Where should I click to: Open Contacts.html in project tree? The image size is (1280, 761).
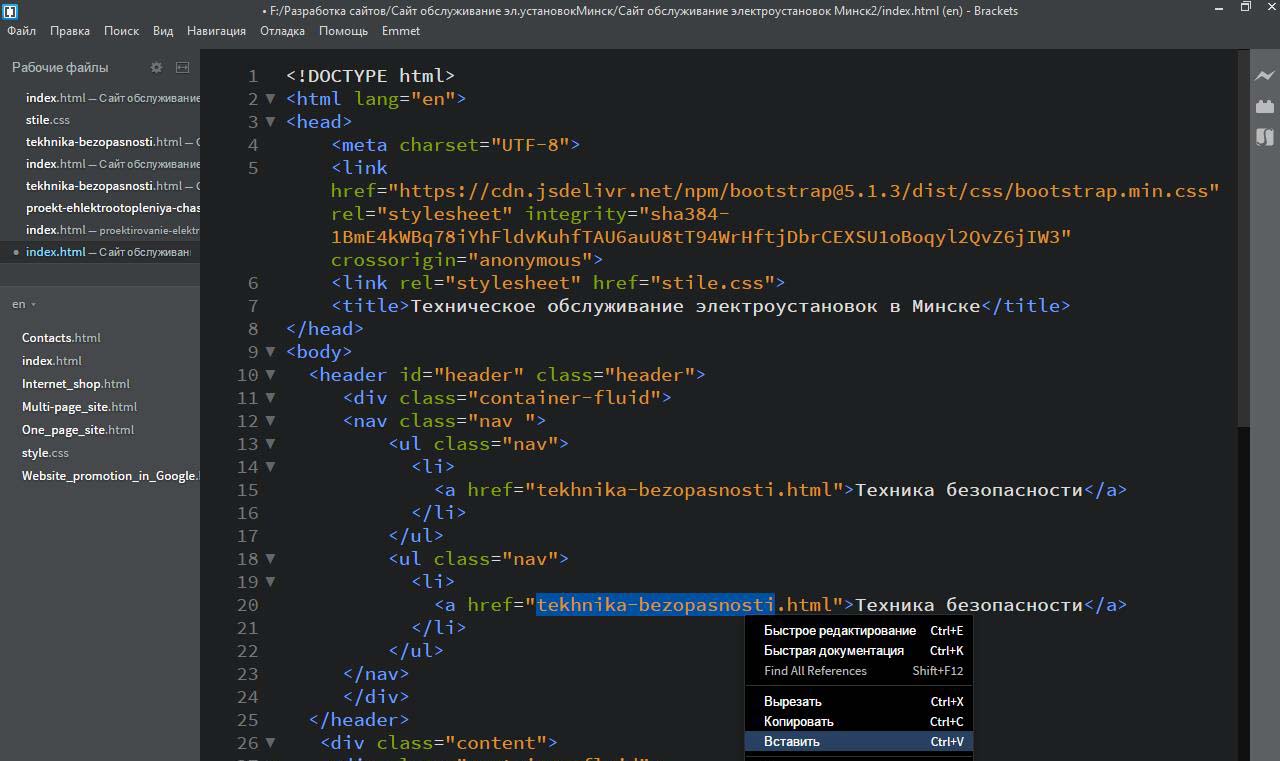pos(61,338)
